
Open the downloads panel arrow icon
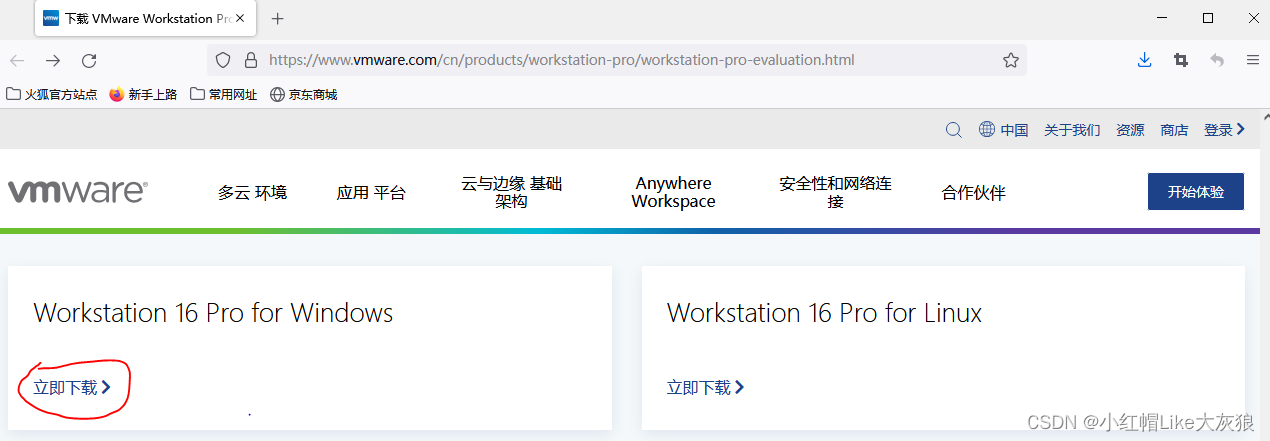click(1145, 60)
